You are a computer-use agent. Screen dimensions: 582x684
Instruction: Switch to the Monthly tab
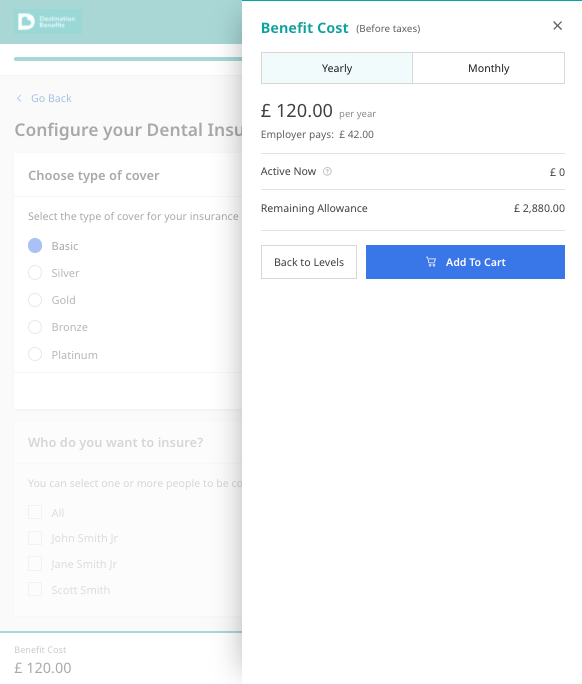[489, 68]
